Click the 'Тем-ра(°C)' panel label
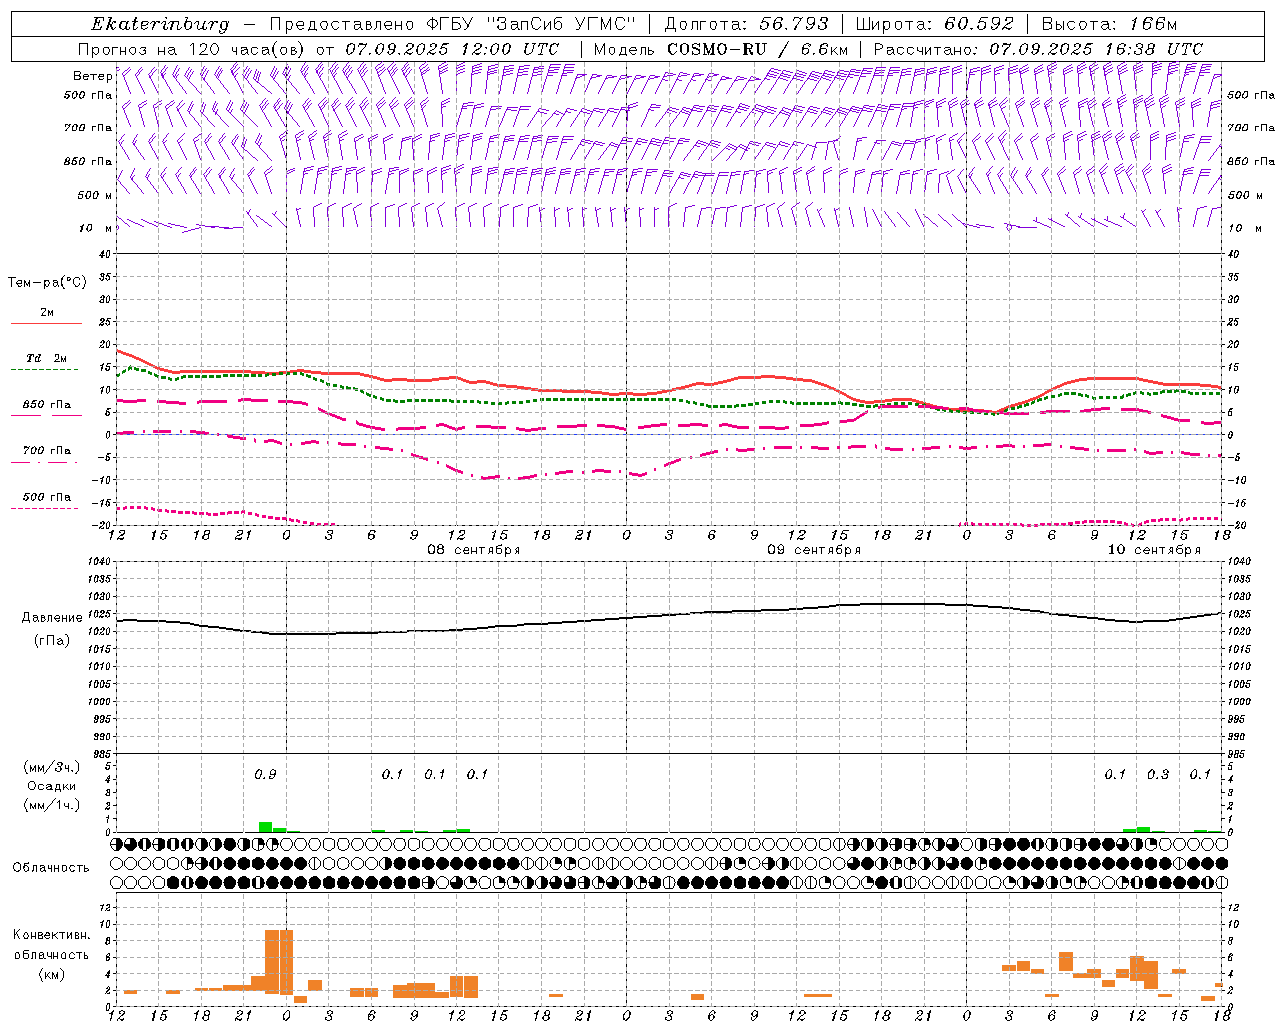Screen dimensions: 1280x1024 click(x=47, y=283)
